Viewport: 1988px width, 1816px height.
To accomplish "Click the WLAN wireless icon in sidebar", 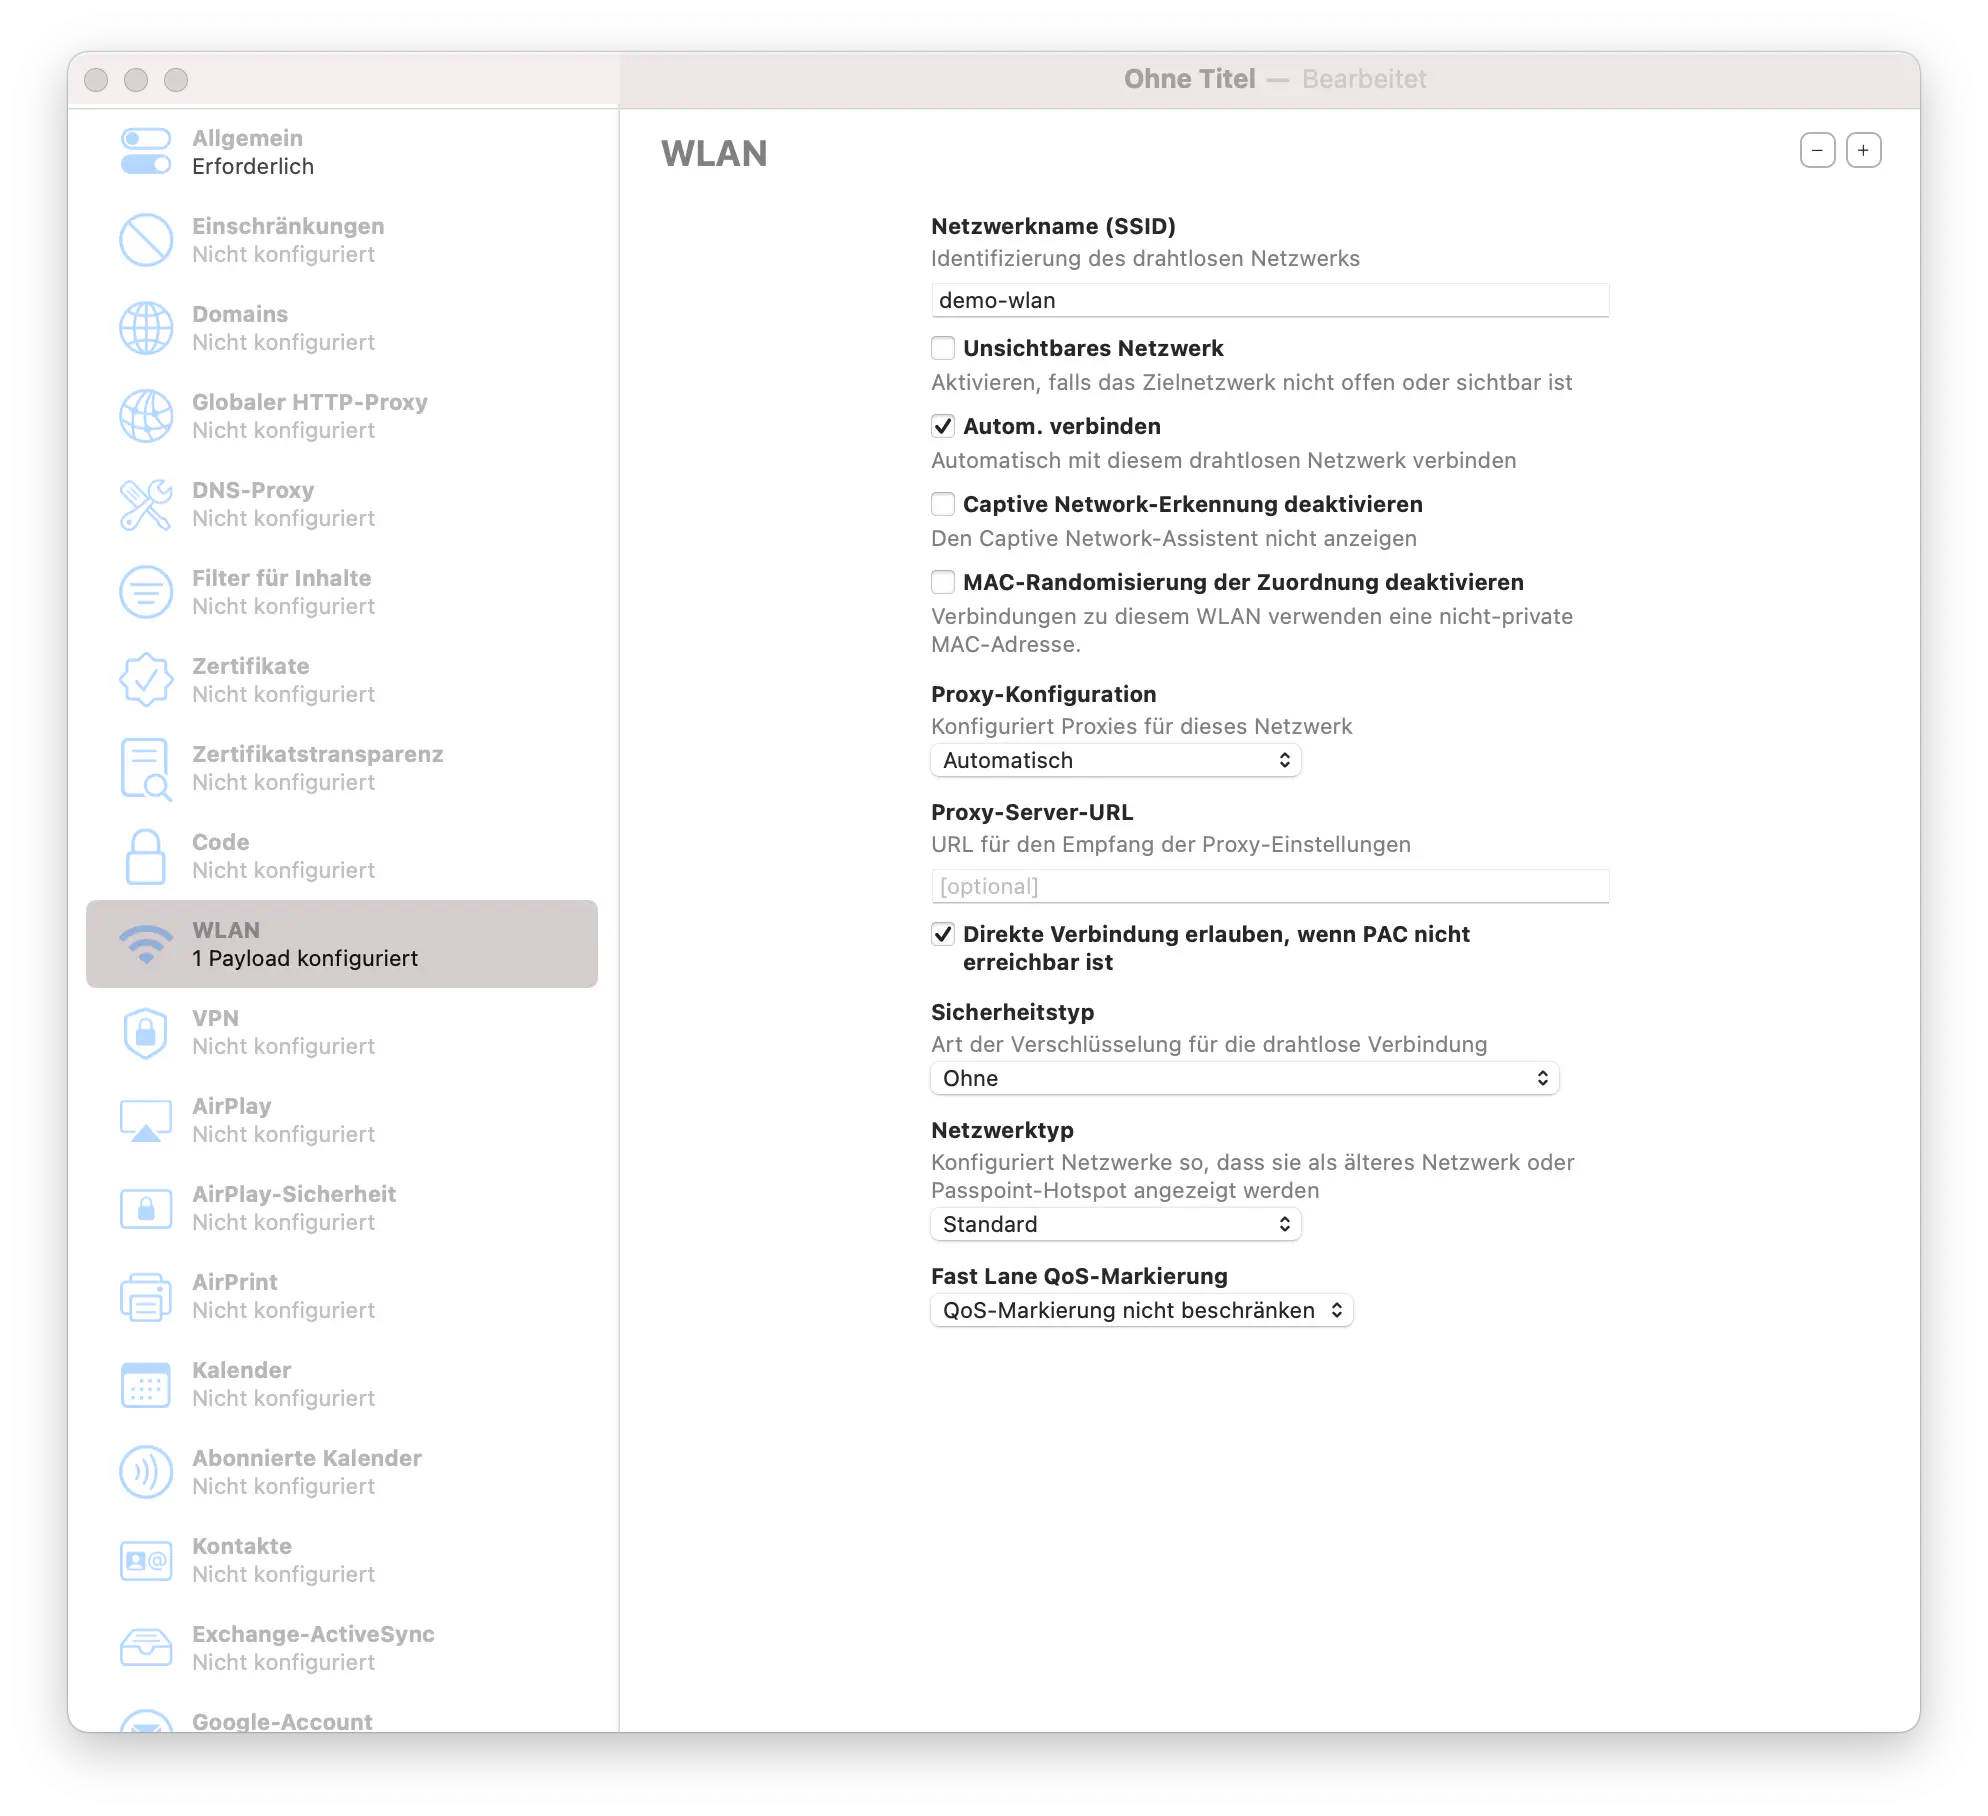I will click(x=146, y=942).
